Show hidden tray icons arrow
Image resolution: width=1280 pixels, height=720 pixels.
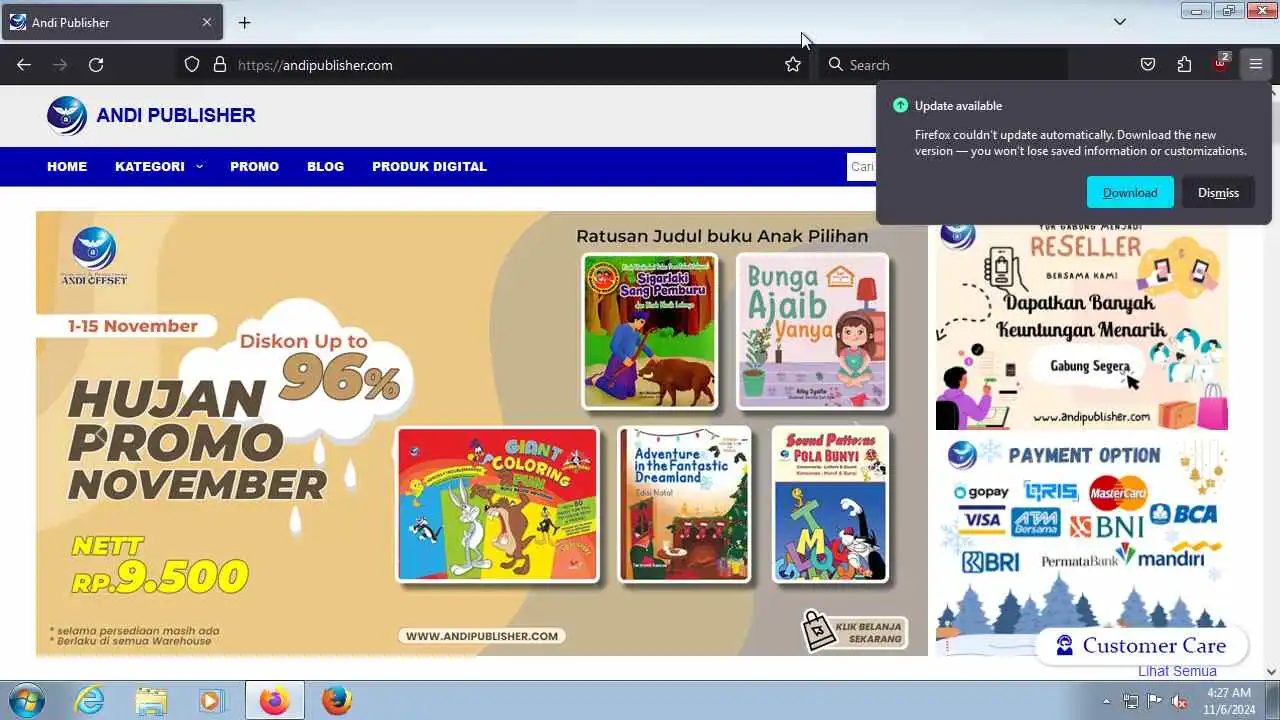tap(1106, 701)
